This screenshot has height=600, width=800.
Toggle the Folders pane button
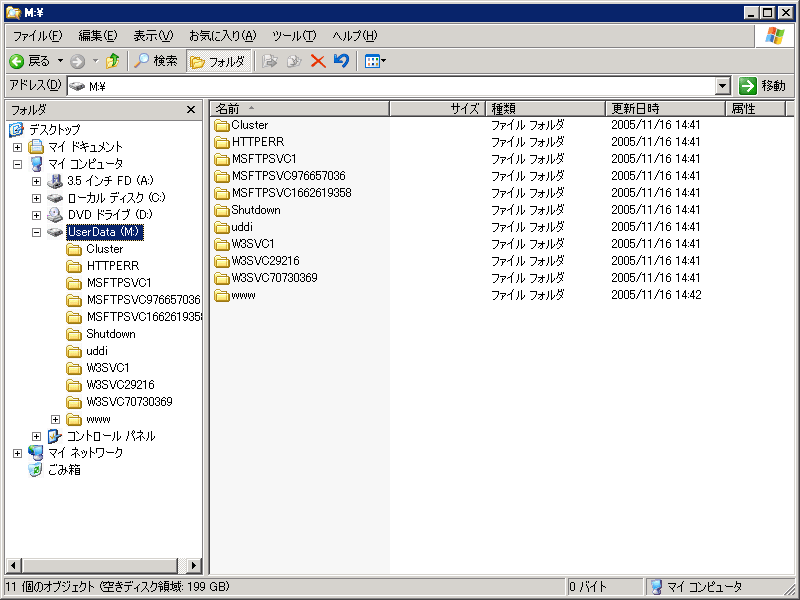pyautogui.click(x=219, y=61)
